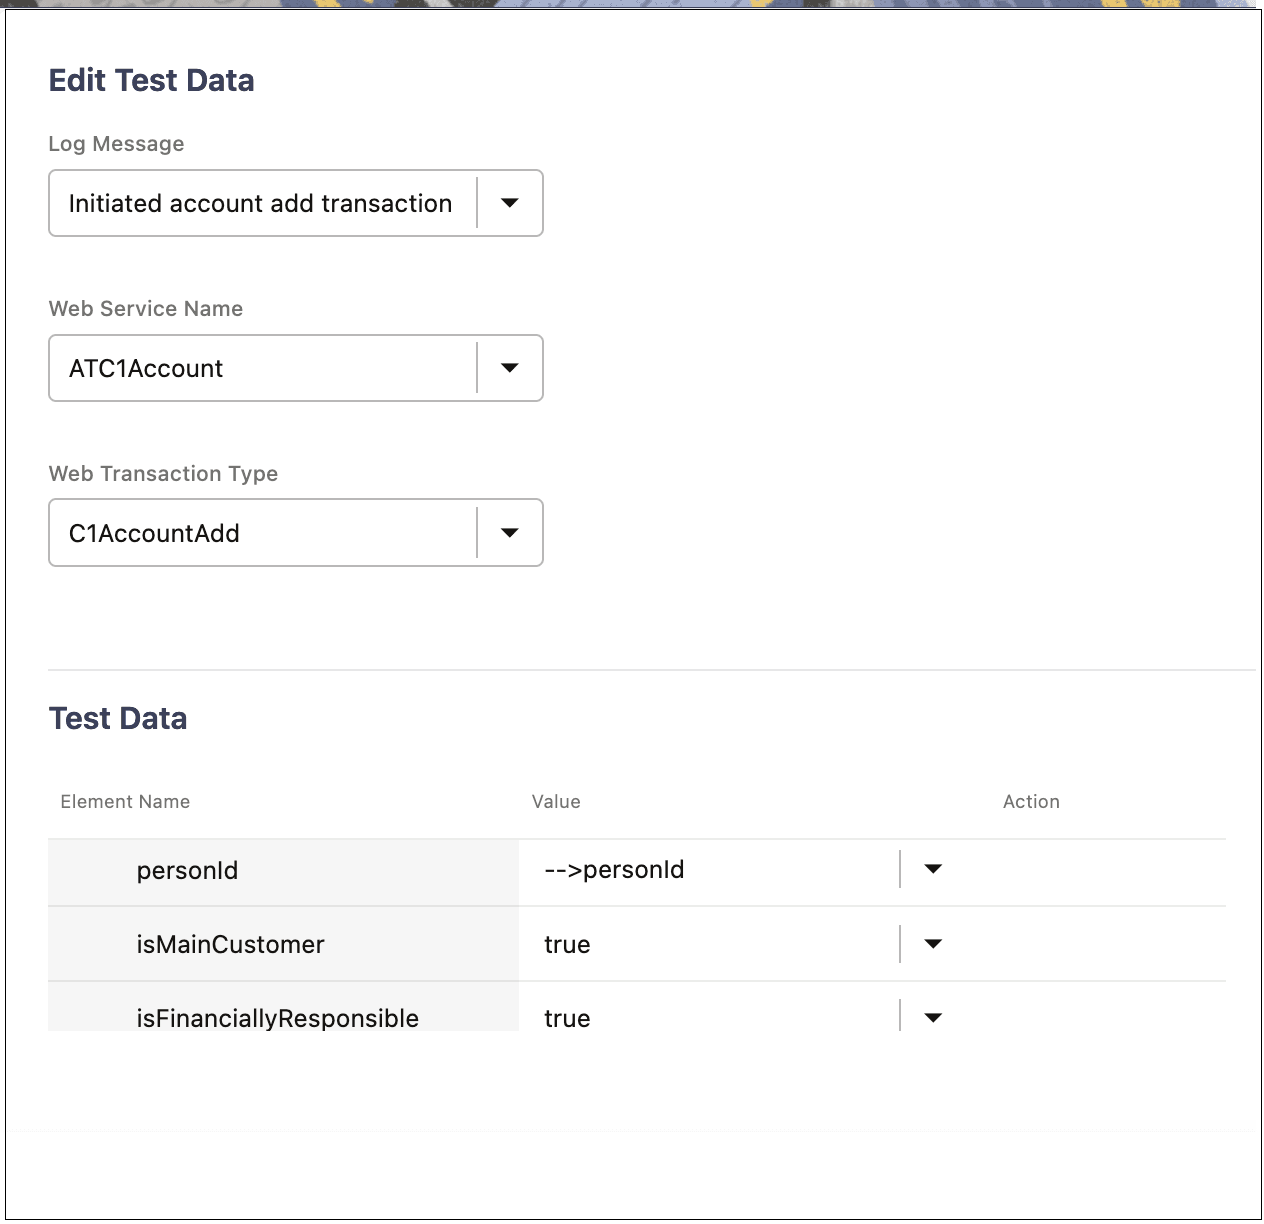The image size is (1264, 1224).
Task: Expand the isFinanciallyResponsible value dropdown arrow
Action: tap(933, 1018)
